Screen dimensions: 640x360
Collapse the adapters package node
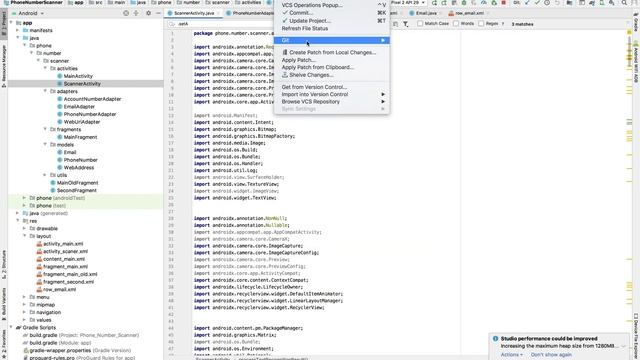tap(45, 91)
